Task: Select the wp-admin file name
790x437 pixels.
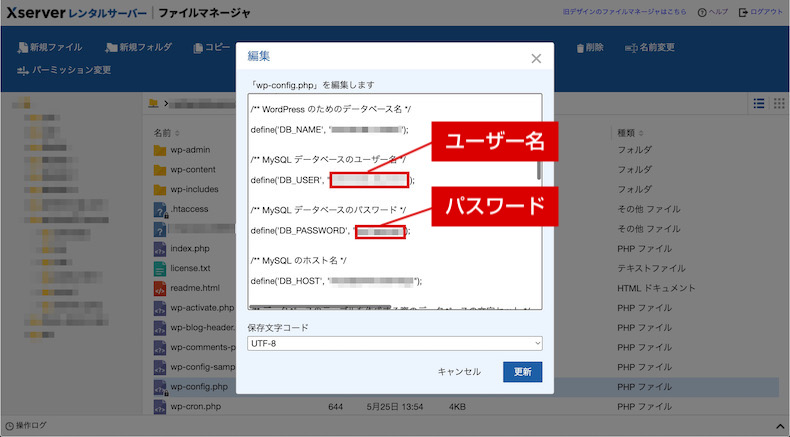Action: (190, 150)
